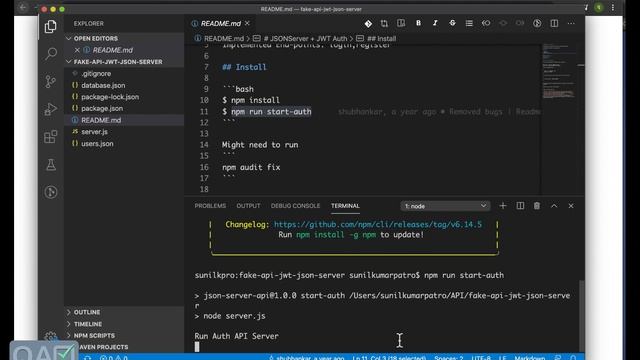Open the Run and Debug view
Image resolution: width=640 pixels, height=360 pixels.
51,109
